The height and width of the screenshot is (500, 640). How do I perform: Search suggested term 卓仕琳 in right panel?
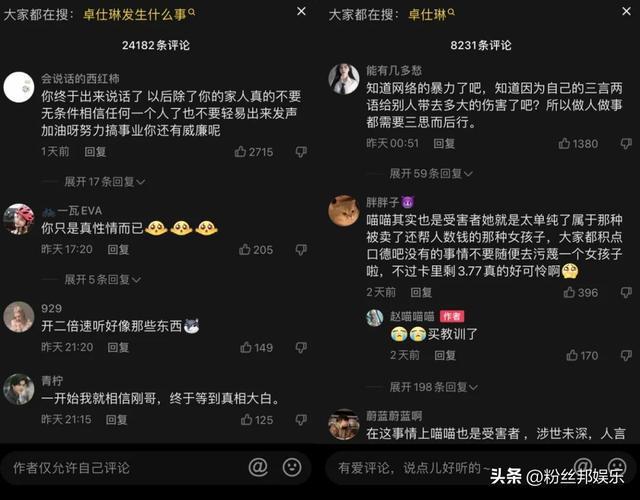point(431,15)
